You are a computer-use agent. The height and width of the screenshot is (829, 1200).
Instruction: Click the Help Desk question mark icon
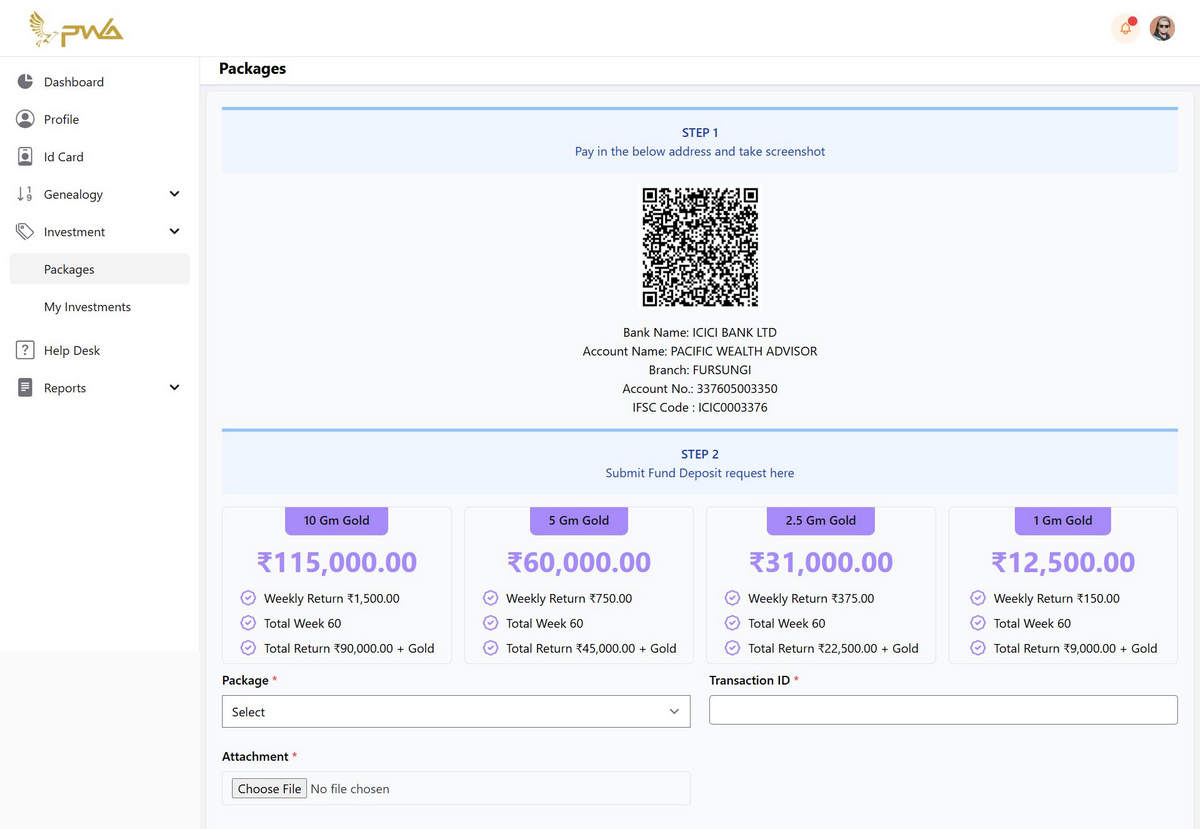tap(25, 350)
